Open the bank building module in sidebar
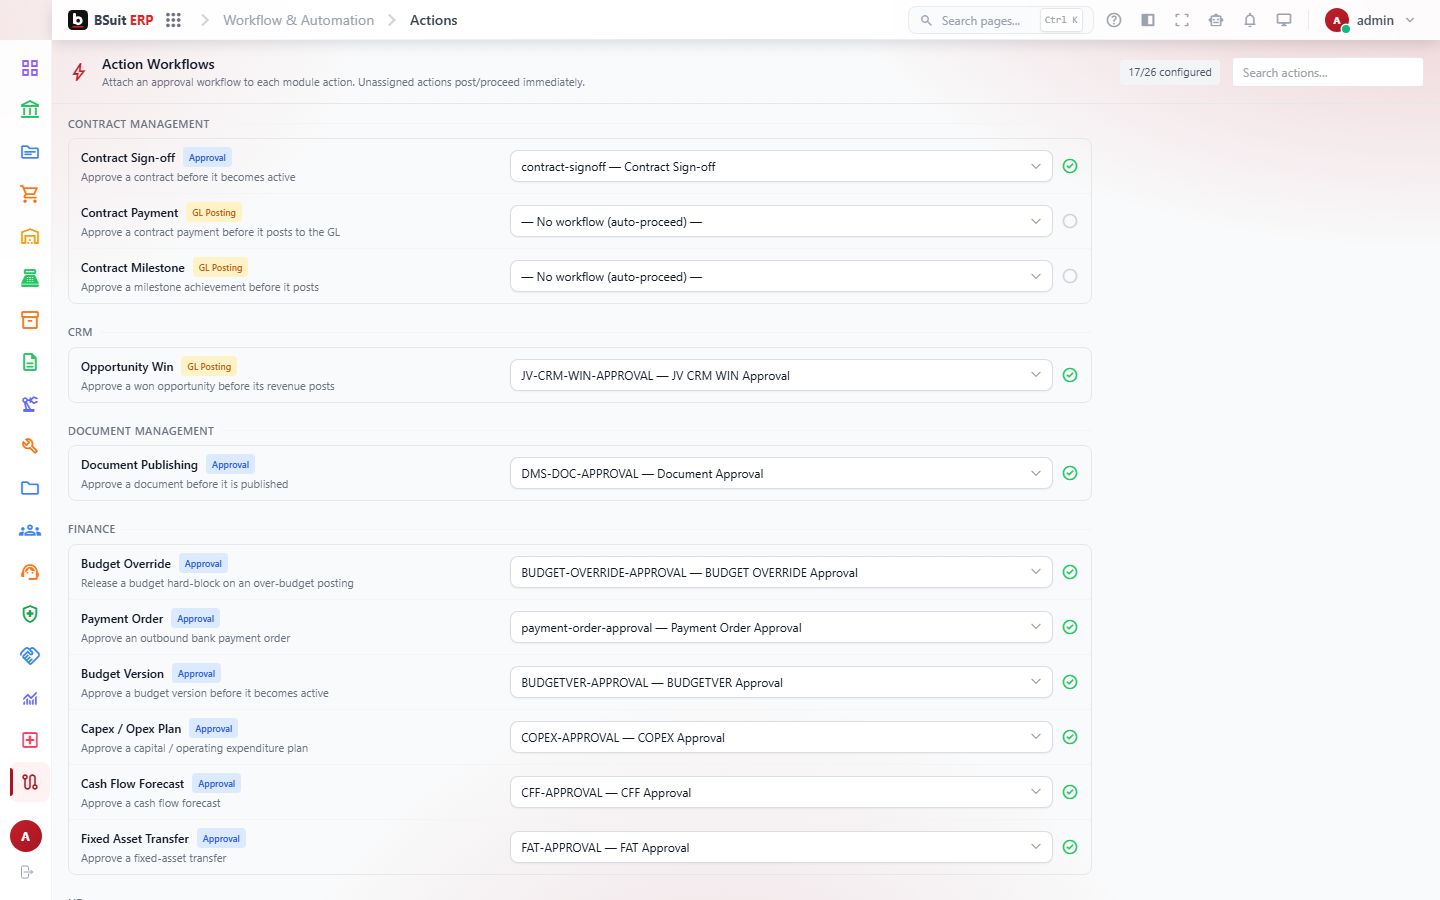This screenshot has height=900, width=1440. (x=30, y=110)
